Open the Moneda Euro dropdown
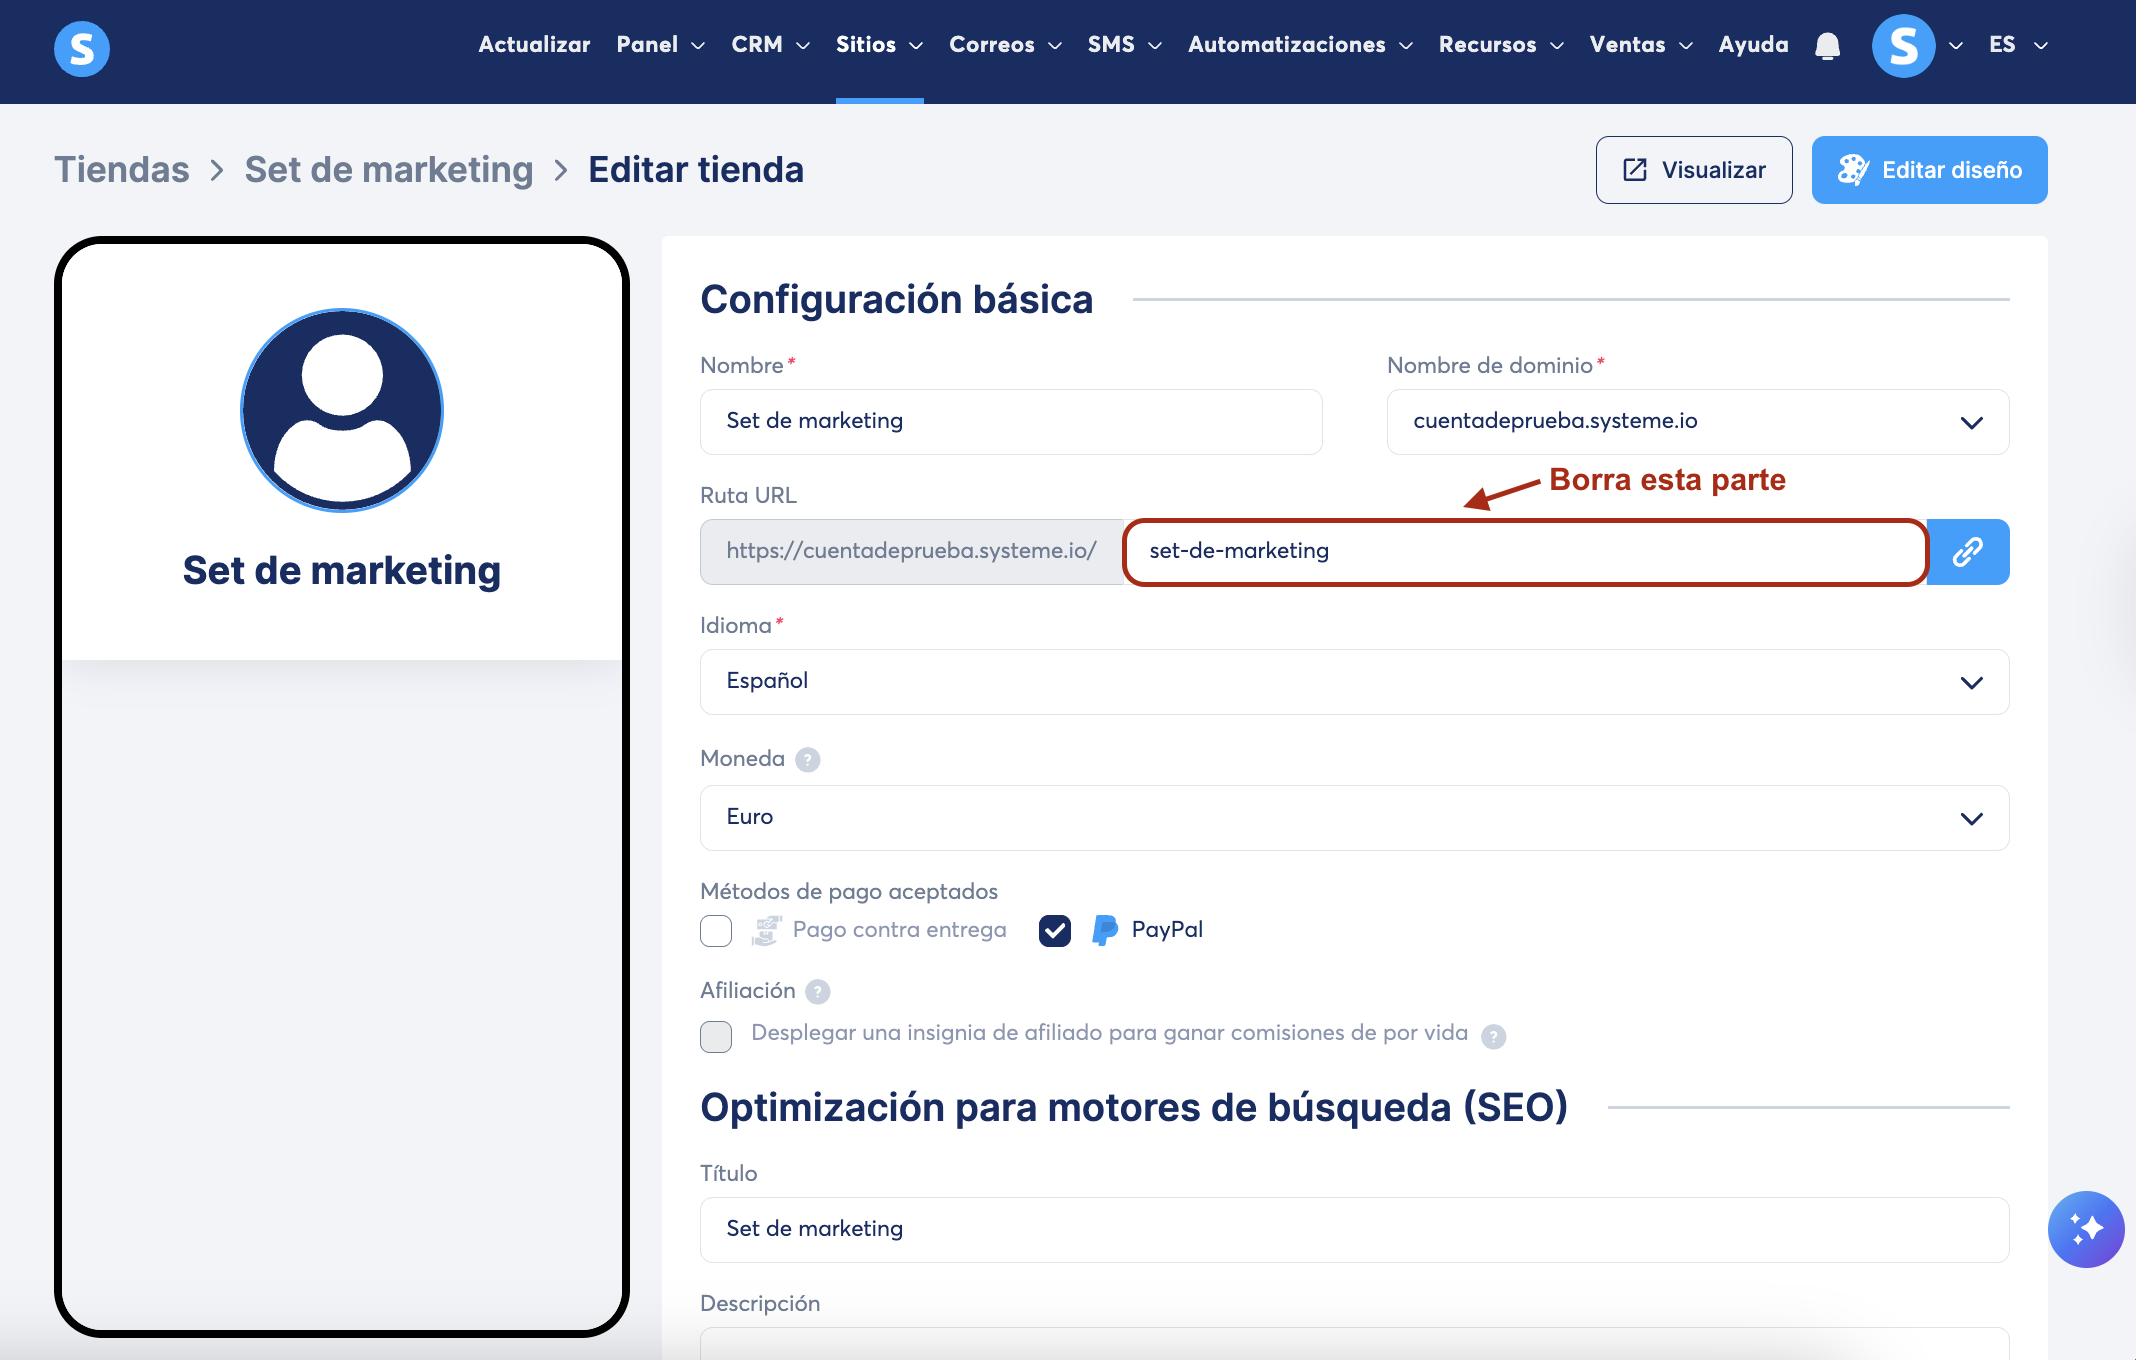This screenshot has width=2136, height=1360. coord(1354,818)
